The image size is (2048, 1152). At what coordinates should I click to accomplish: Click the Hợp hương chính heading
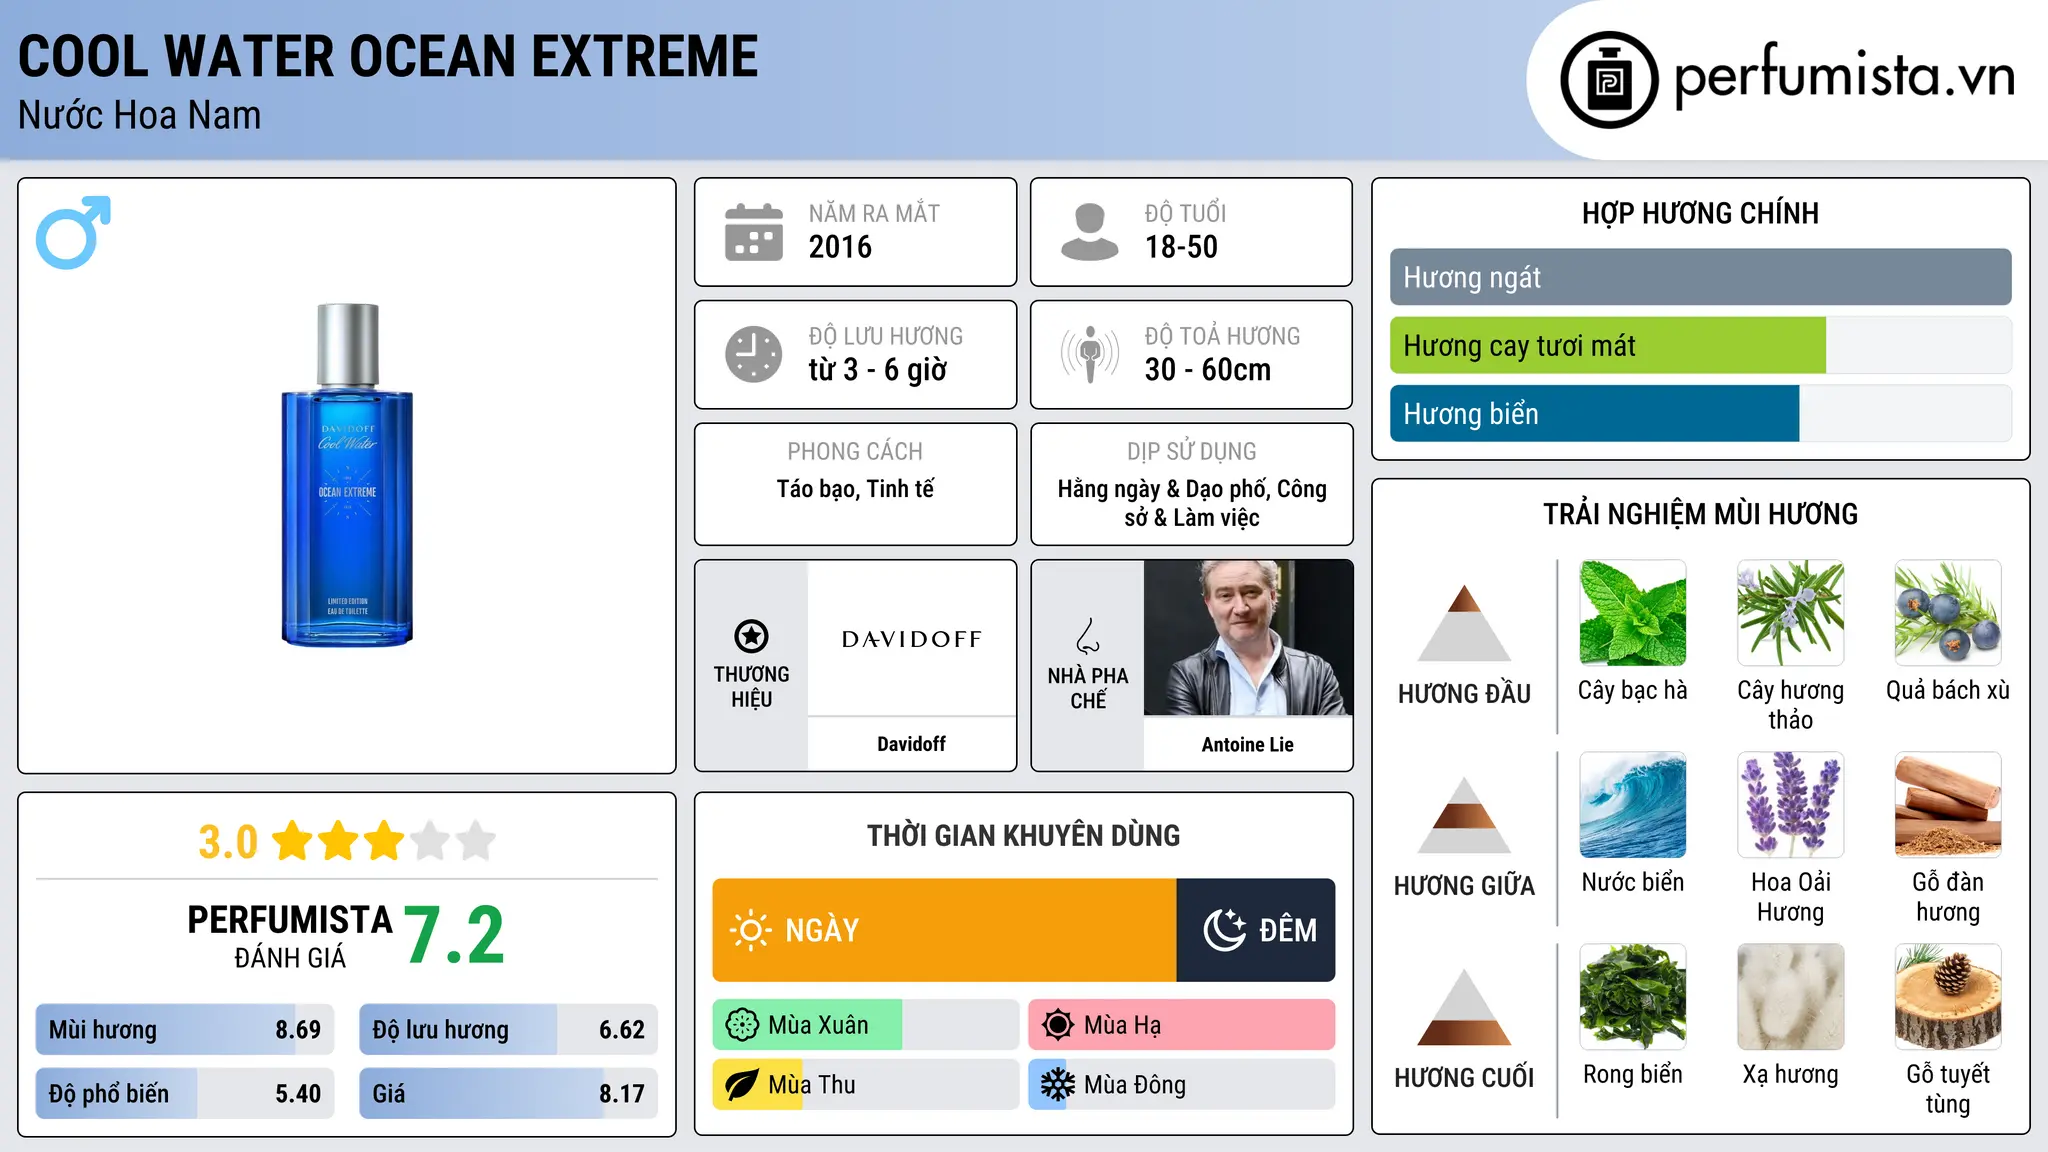pos(1700,213)
